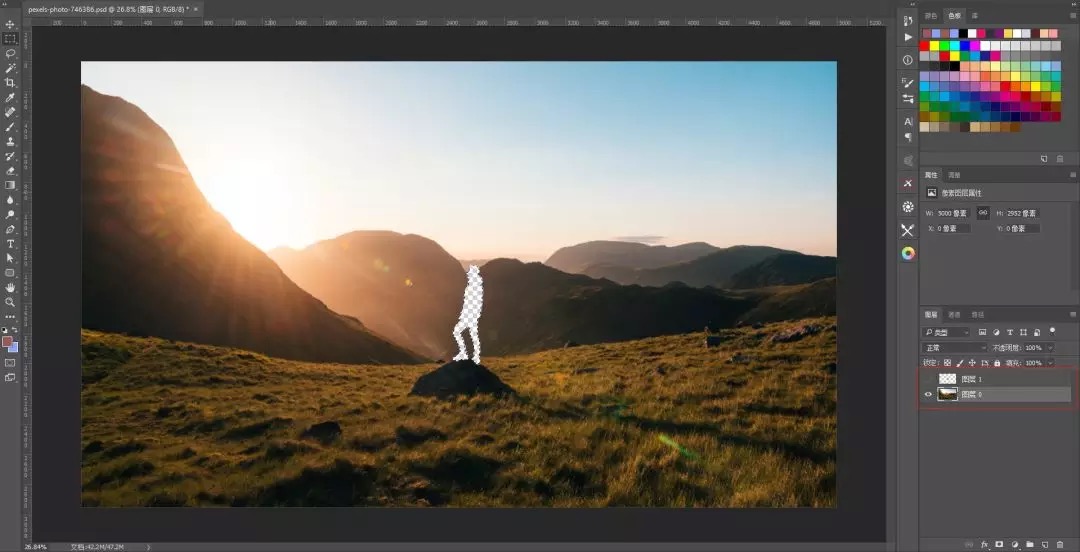This screenshot has height=552, width=1080.
Task: Open the crossed brushes plugin icon
Action: (908, 230)
